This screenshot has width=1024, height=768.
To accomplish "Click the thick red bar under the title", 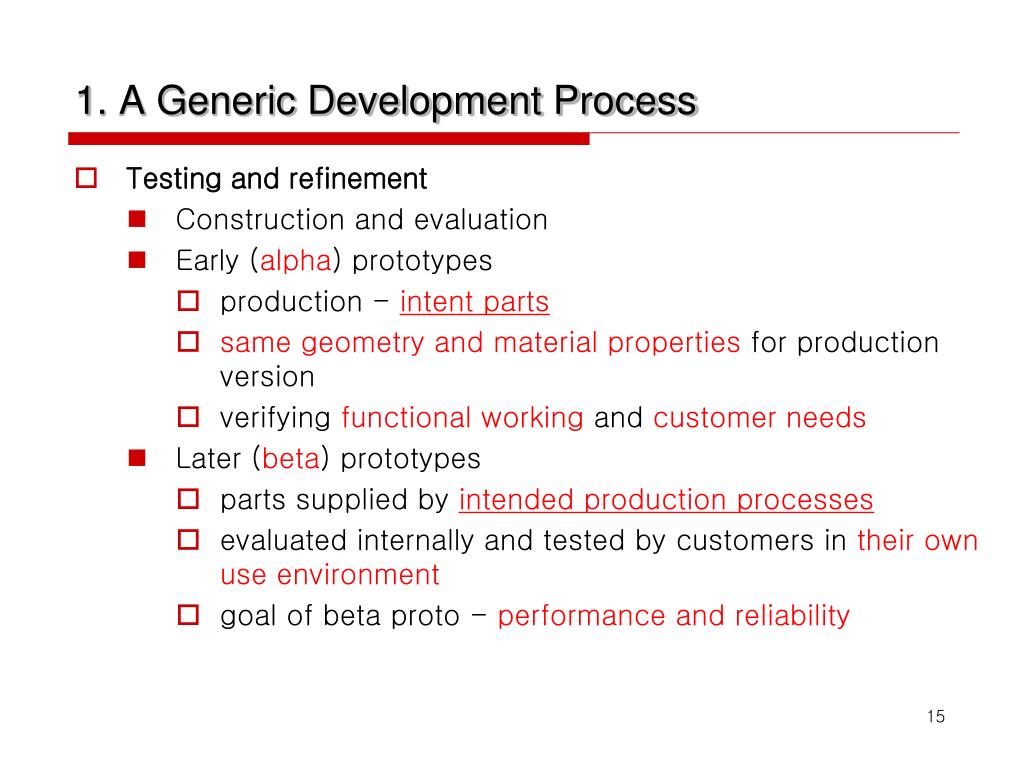I will point(328,138).
